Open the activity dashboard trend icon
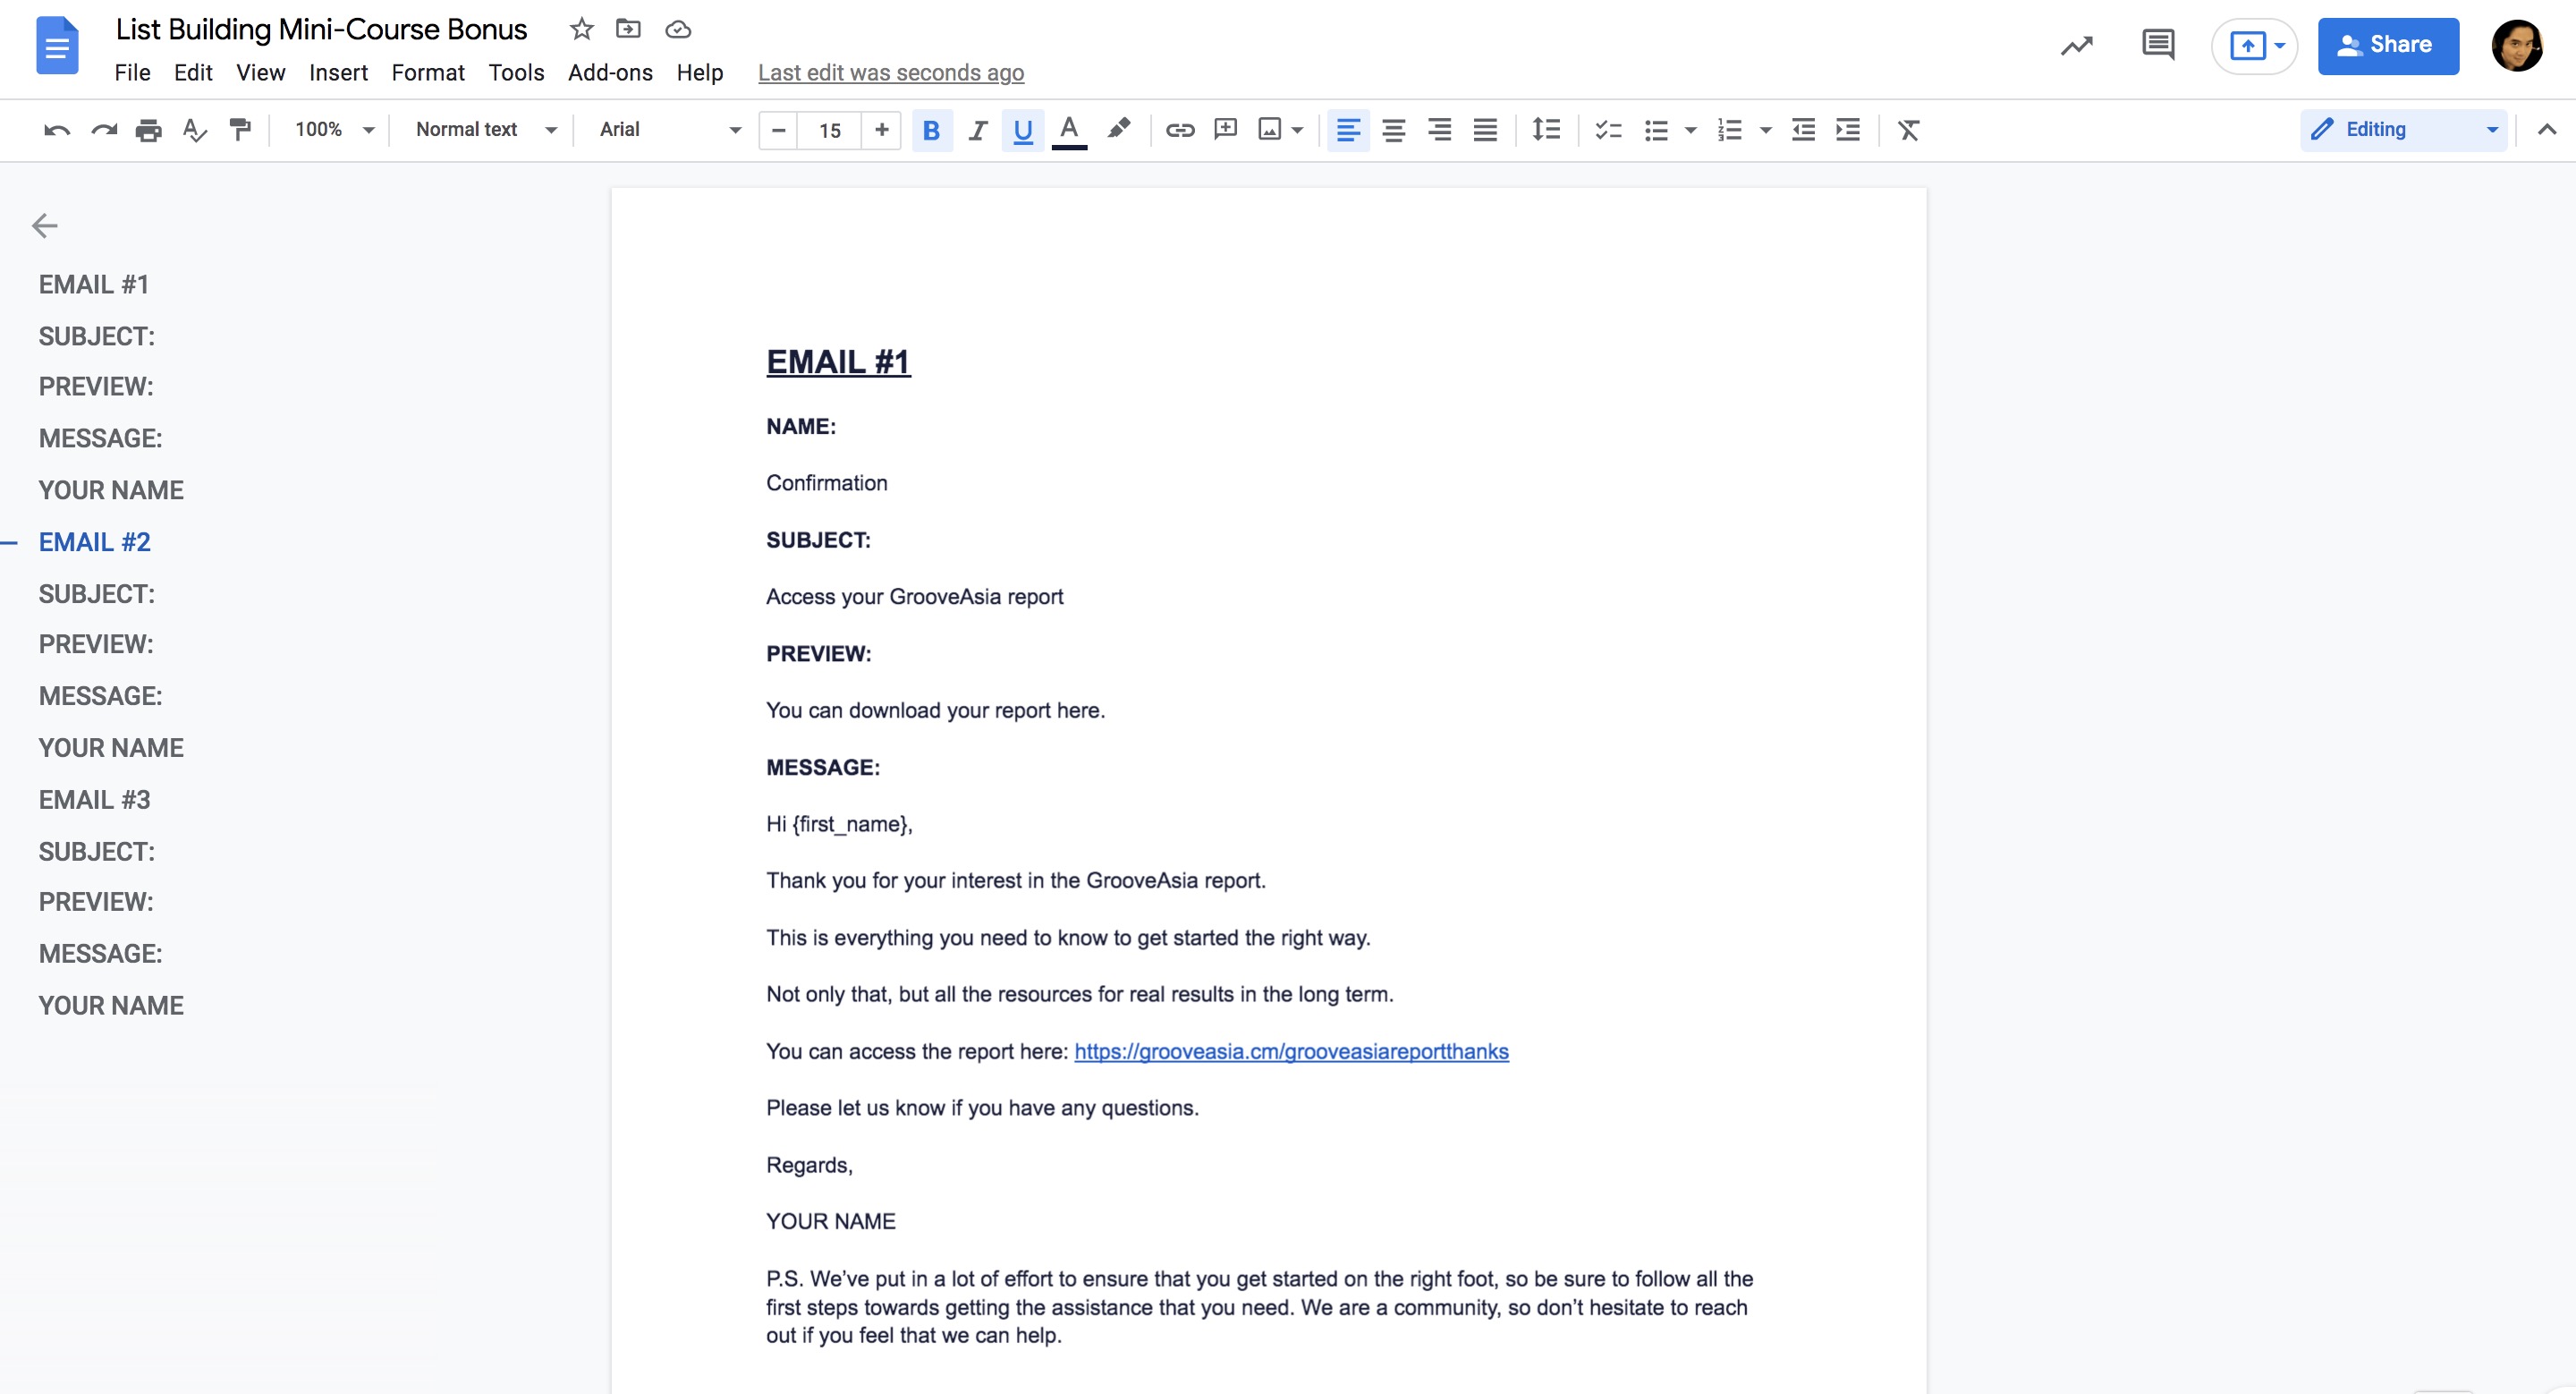Screen dimensions: 2576x1394 2077,46
